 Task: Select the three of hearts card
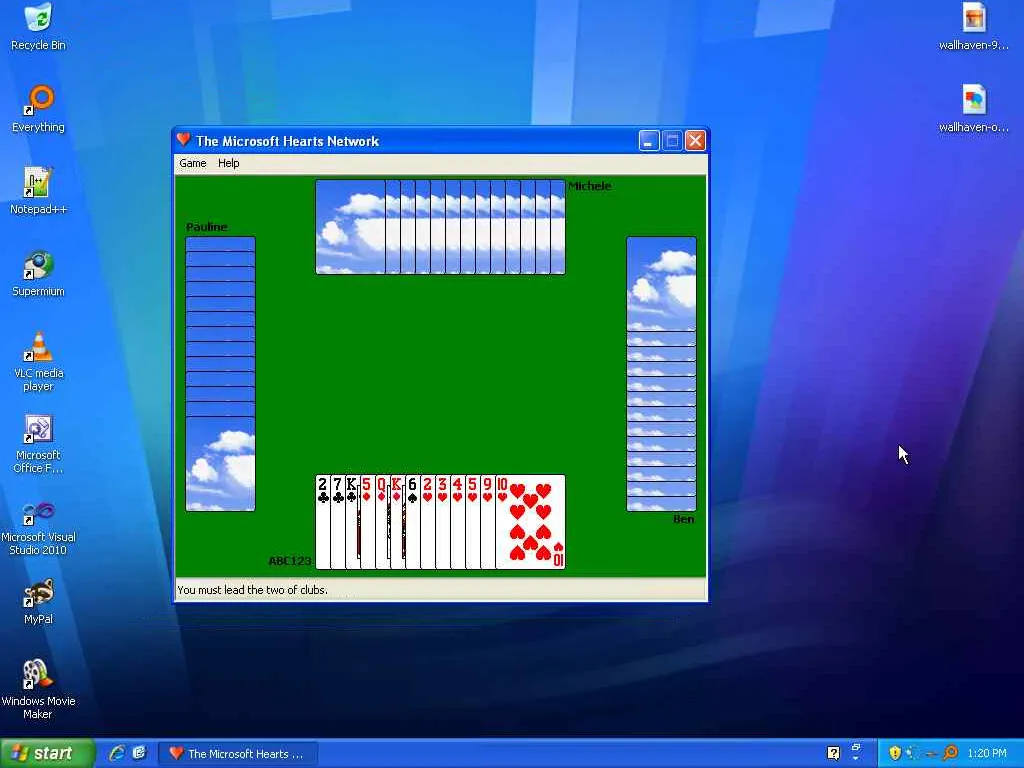[443, 522]
